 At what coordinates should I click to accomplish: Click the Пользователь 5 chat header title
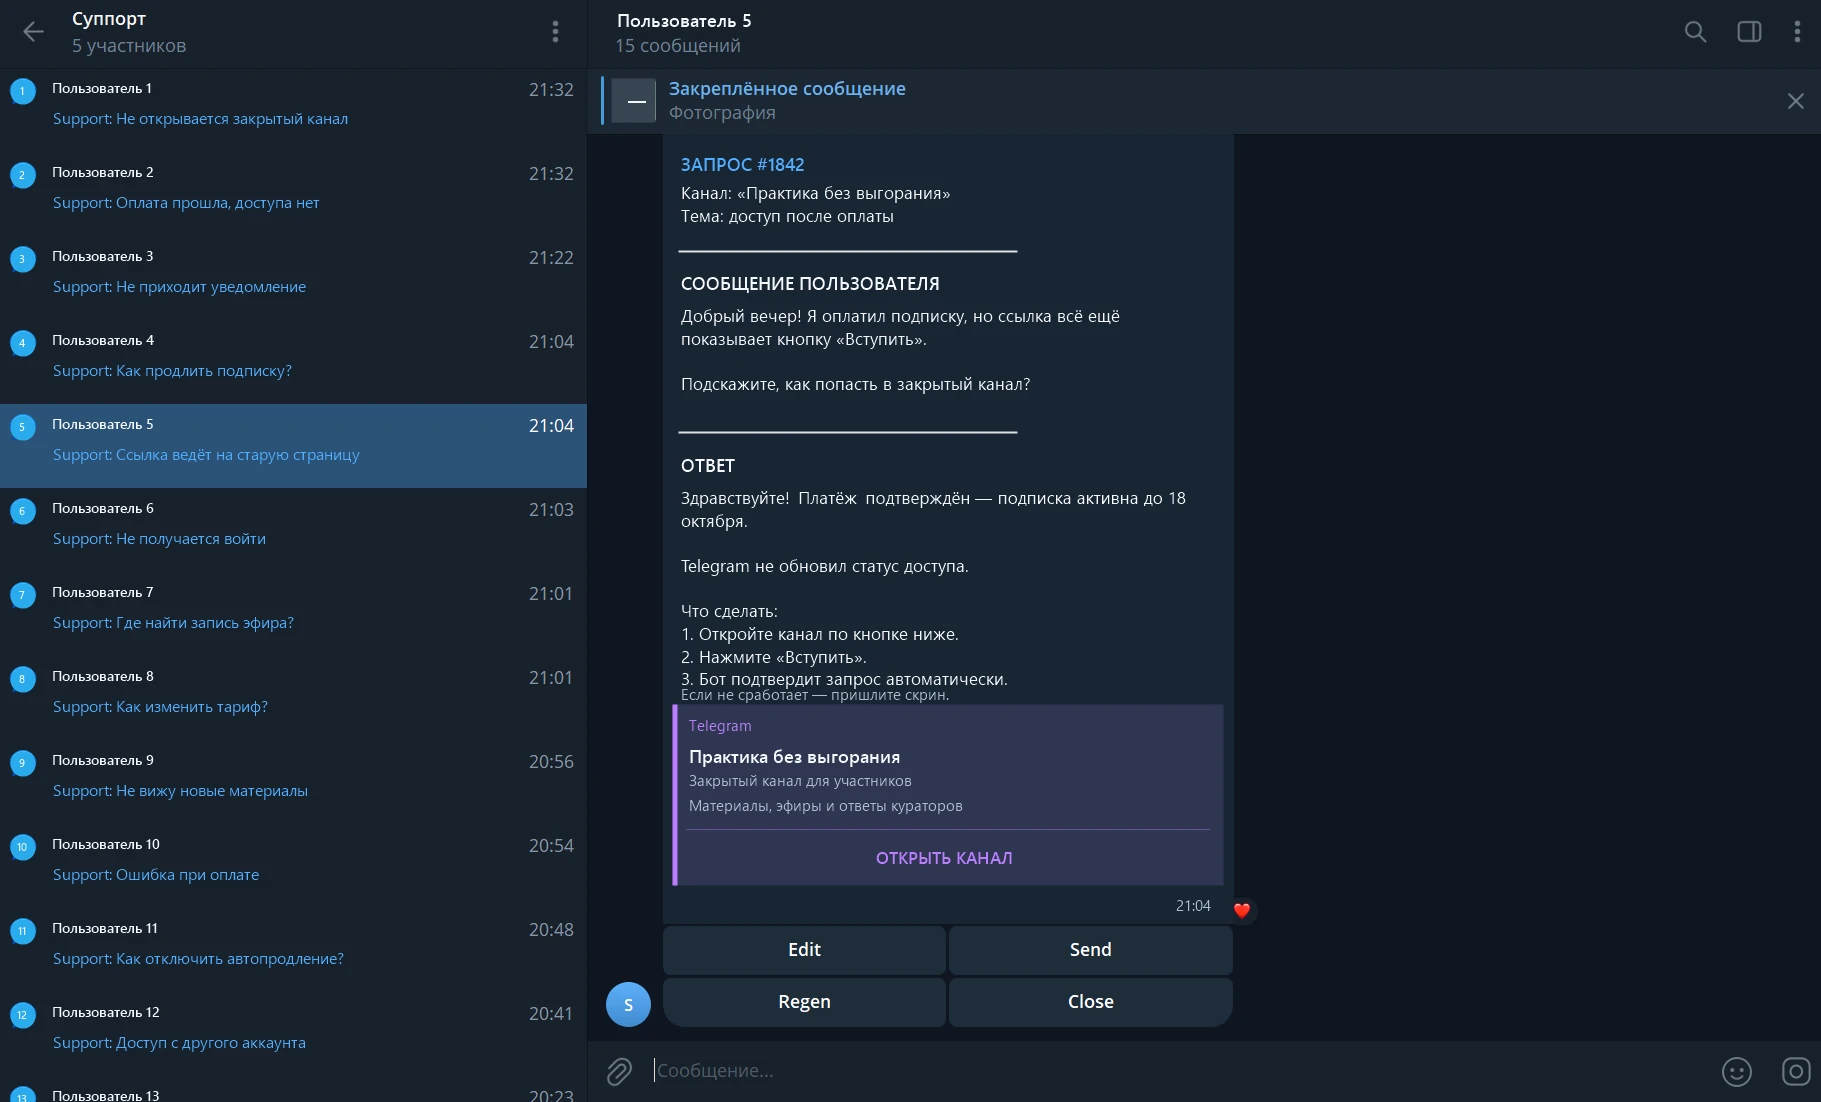(x=684, y=21)
